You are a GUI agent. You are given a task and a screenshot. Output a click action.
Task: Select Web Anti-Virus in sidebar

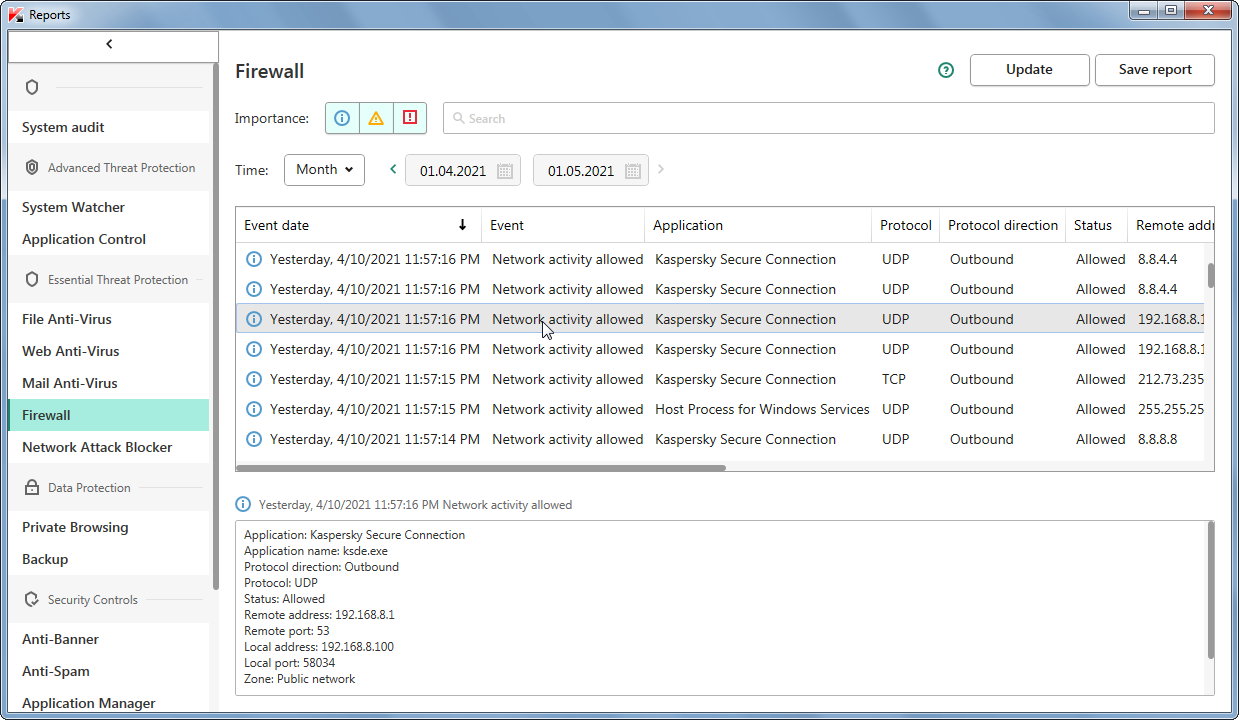click(x=70, y=351)
